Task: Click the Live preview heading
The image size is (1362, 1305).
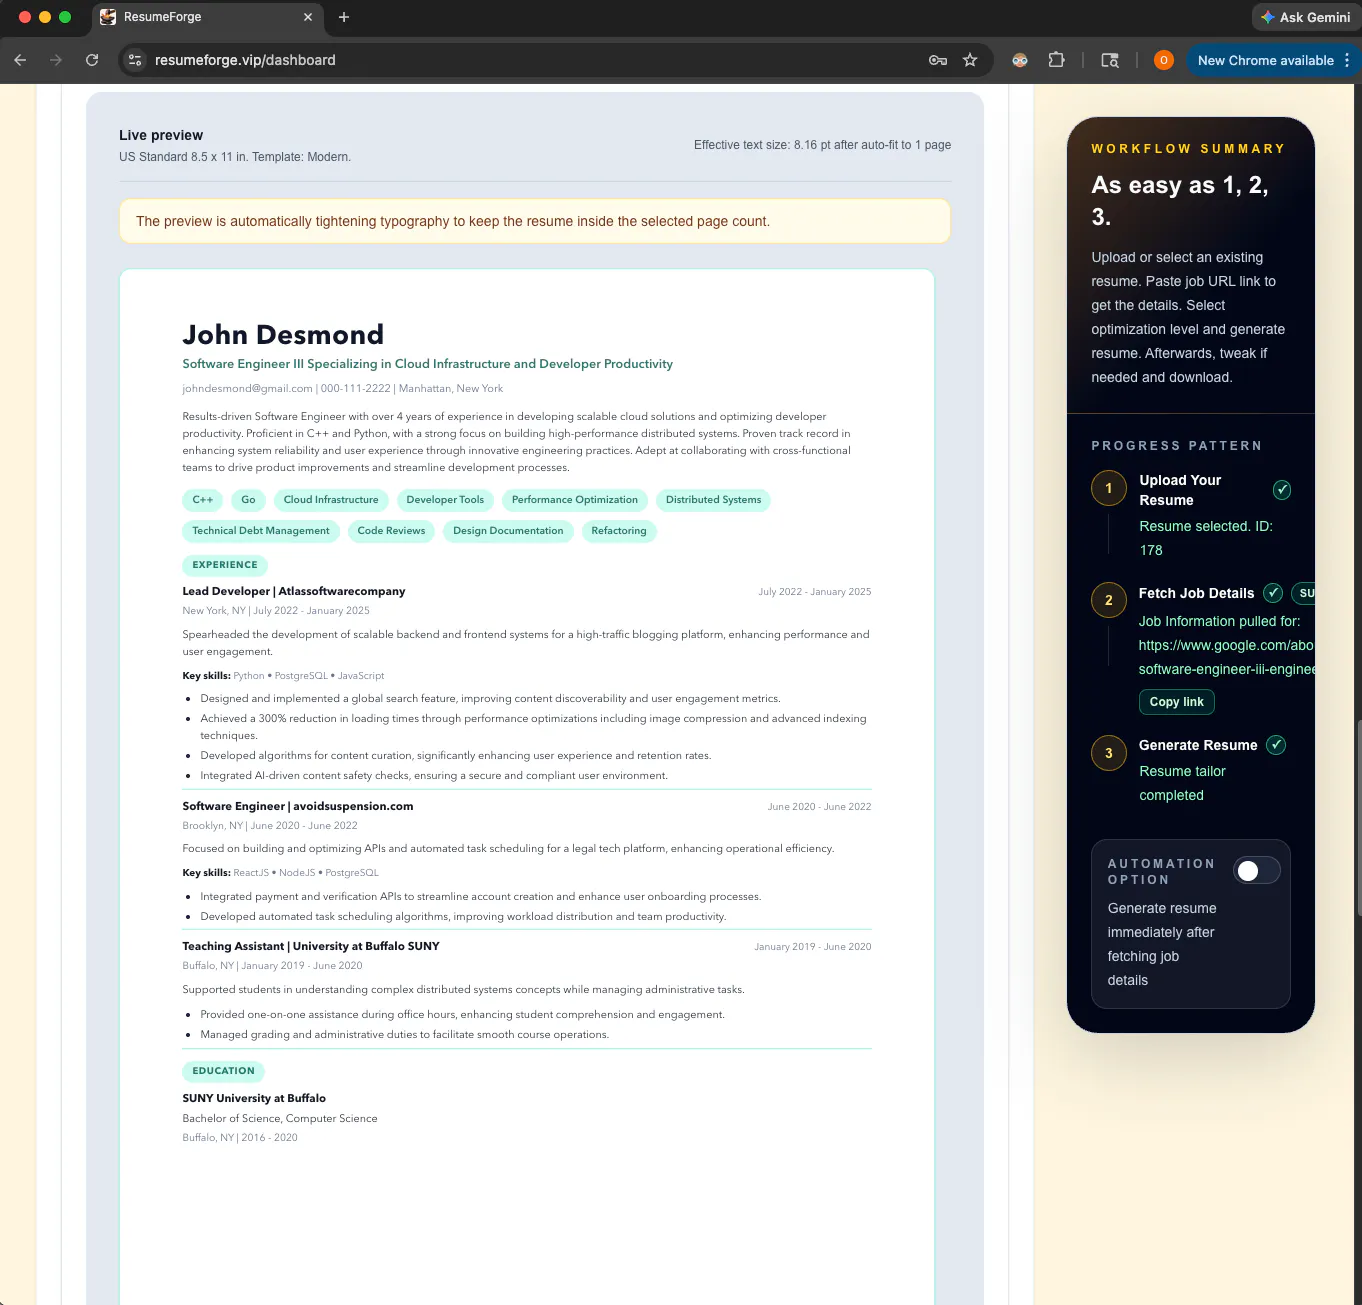Action: click(161, 135)
